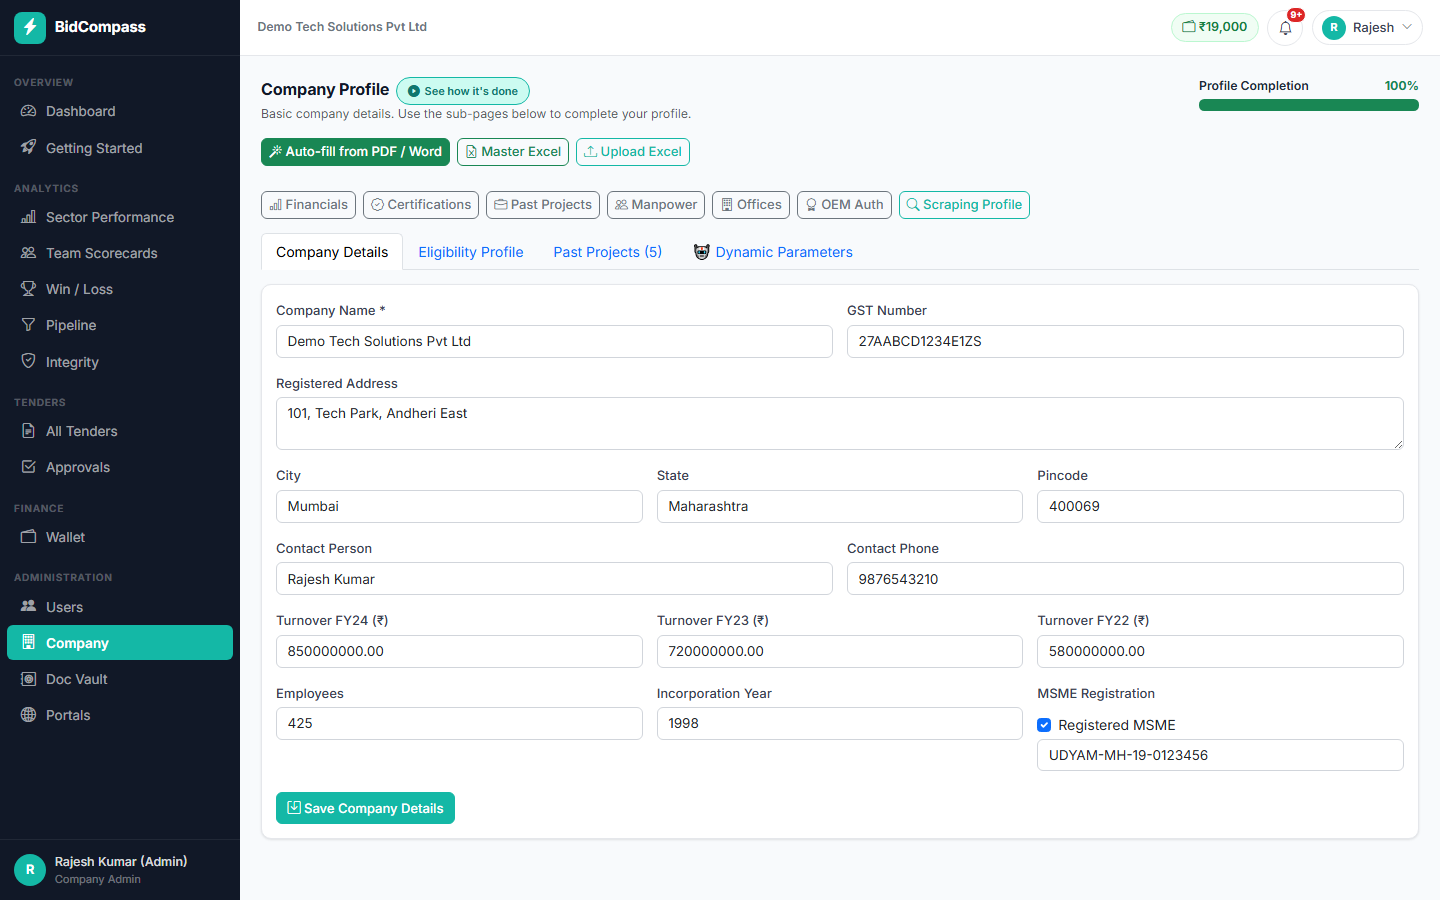1440x900 pixels.
Task: Select the Company Details tab
Action: [332, 252]
